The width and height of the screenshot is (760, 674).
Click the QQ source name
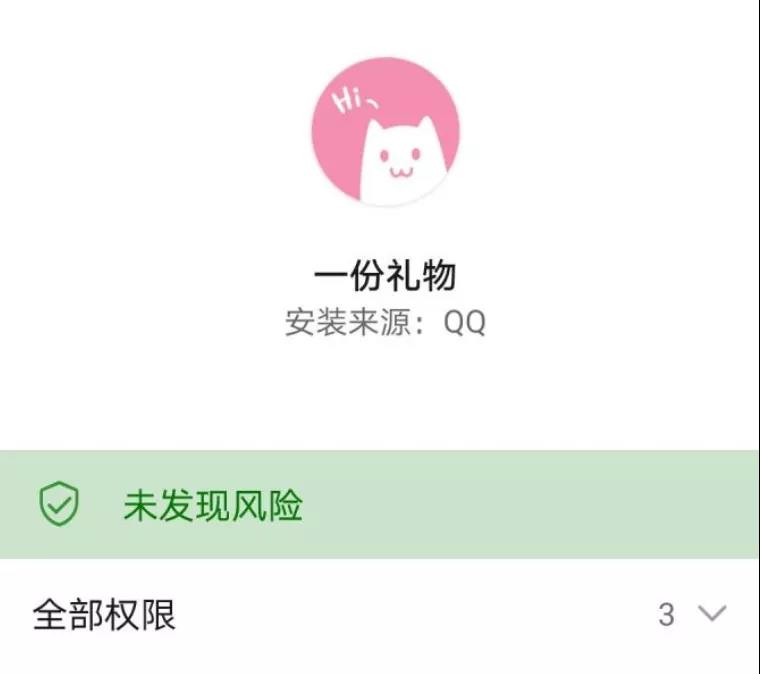click(x=464, y=323)
